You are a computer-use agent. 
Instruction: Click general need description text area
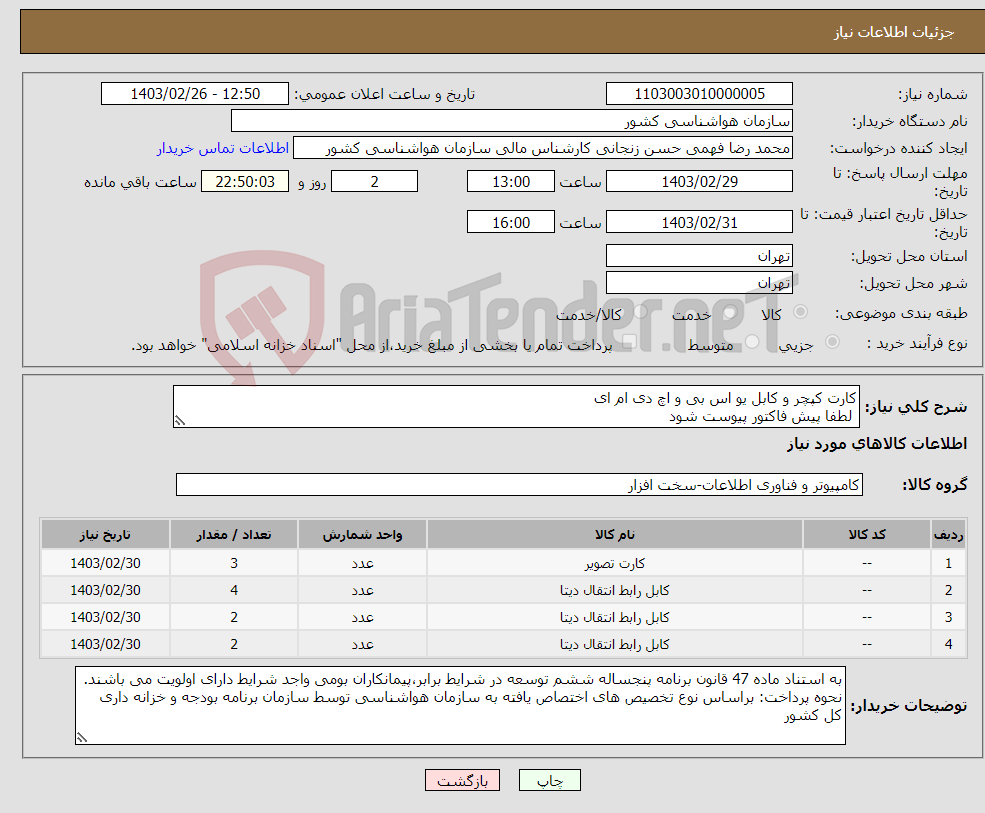516,407
